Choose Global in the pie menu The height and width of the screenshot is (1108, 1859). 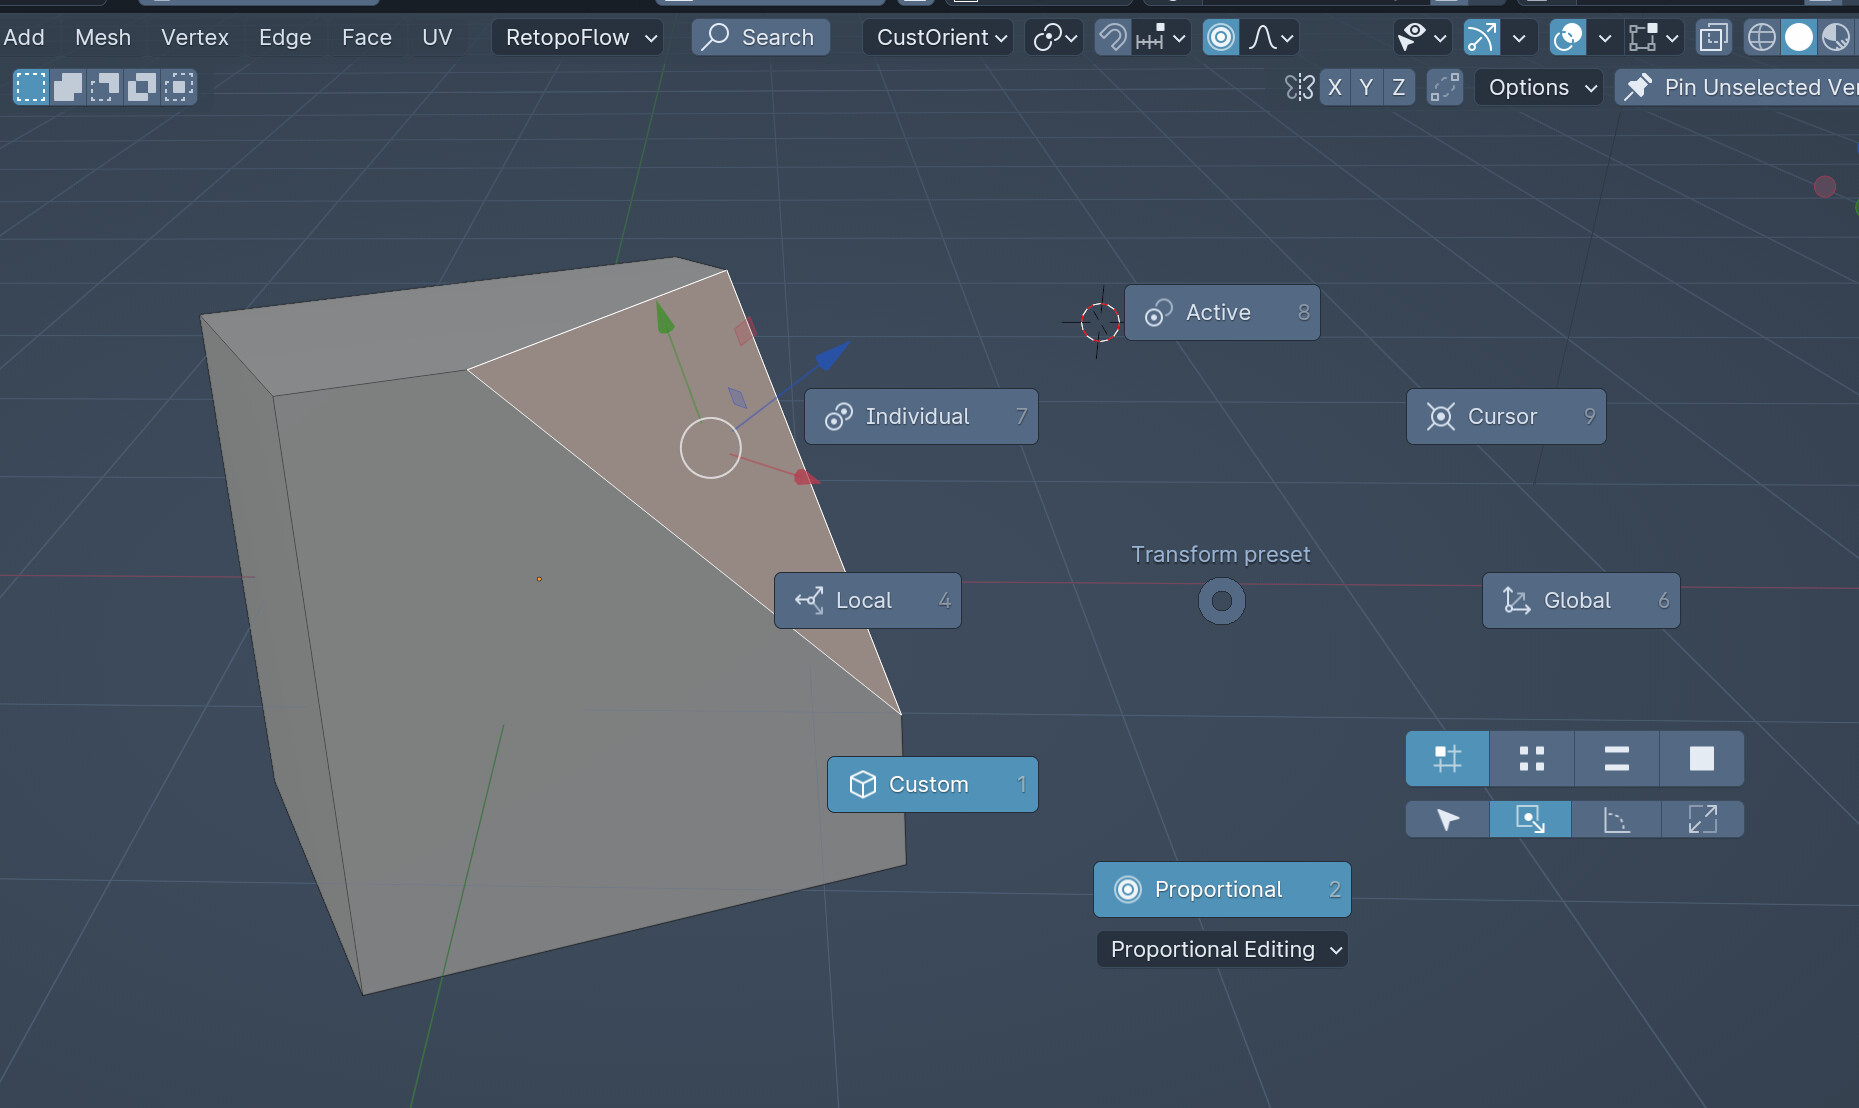tap(1581, 601)
